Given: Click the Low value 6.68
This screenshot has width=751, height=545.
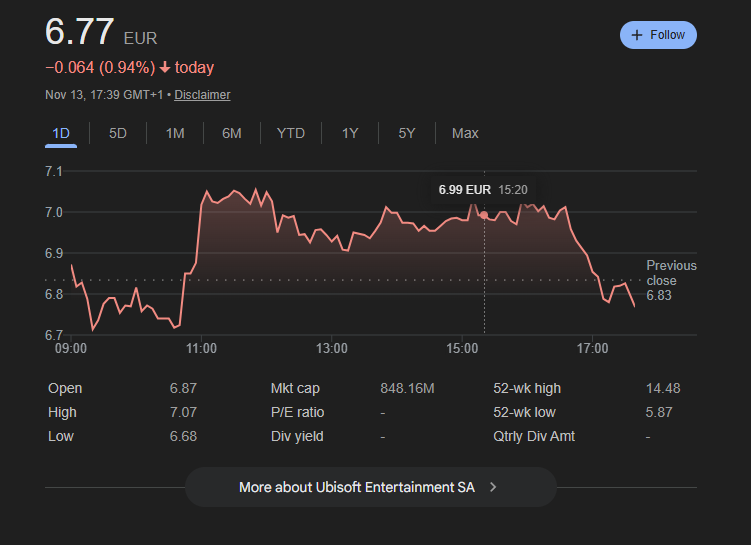Looking at the screenshot, I should (183, 436).
